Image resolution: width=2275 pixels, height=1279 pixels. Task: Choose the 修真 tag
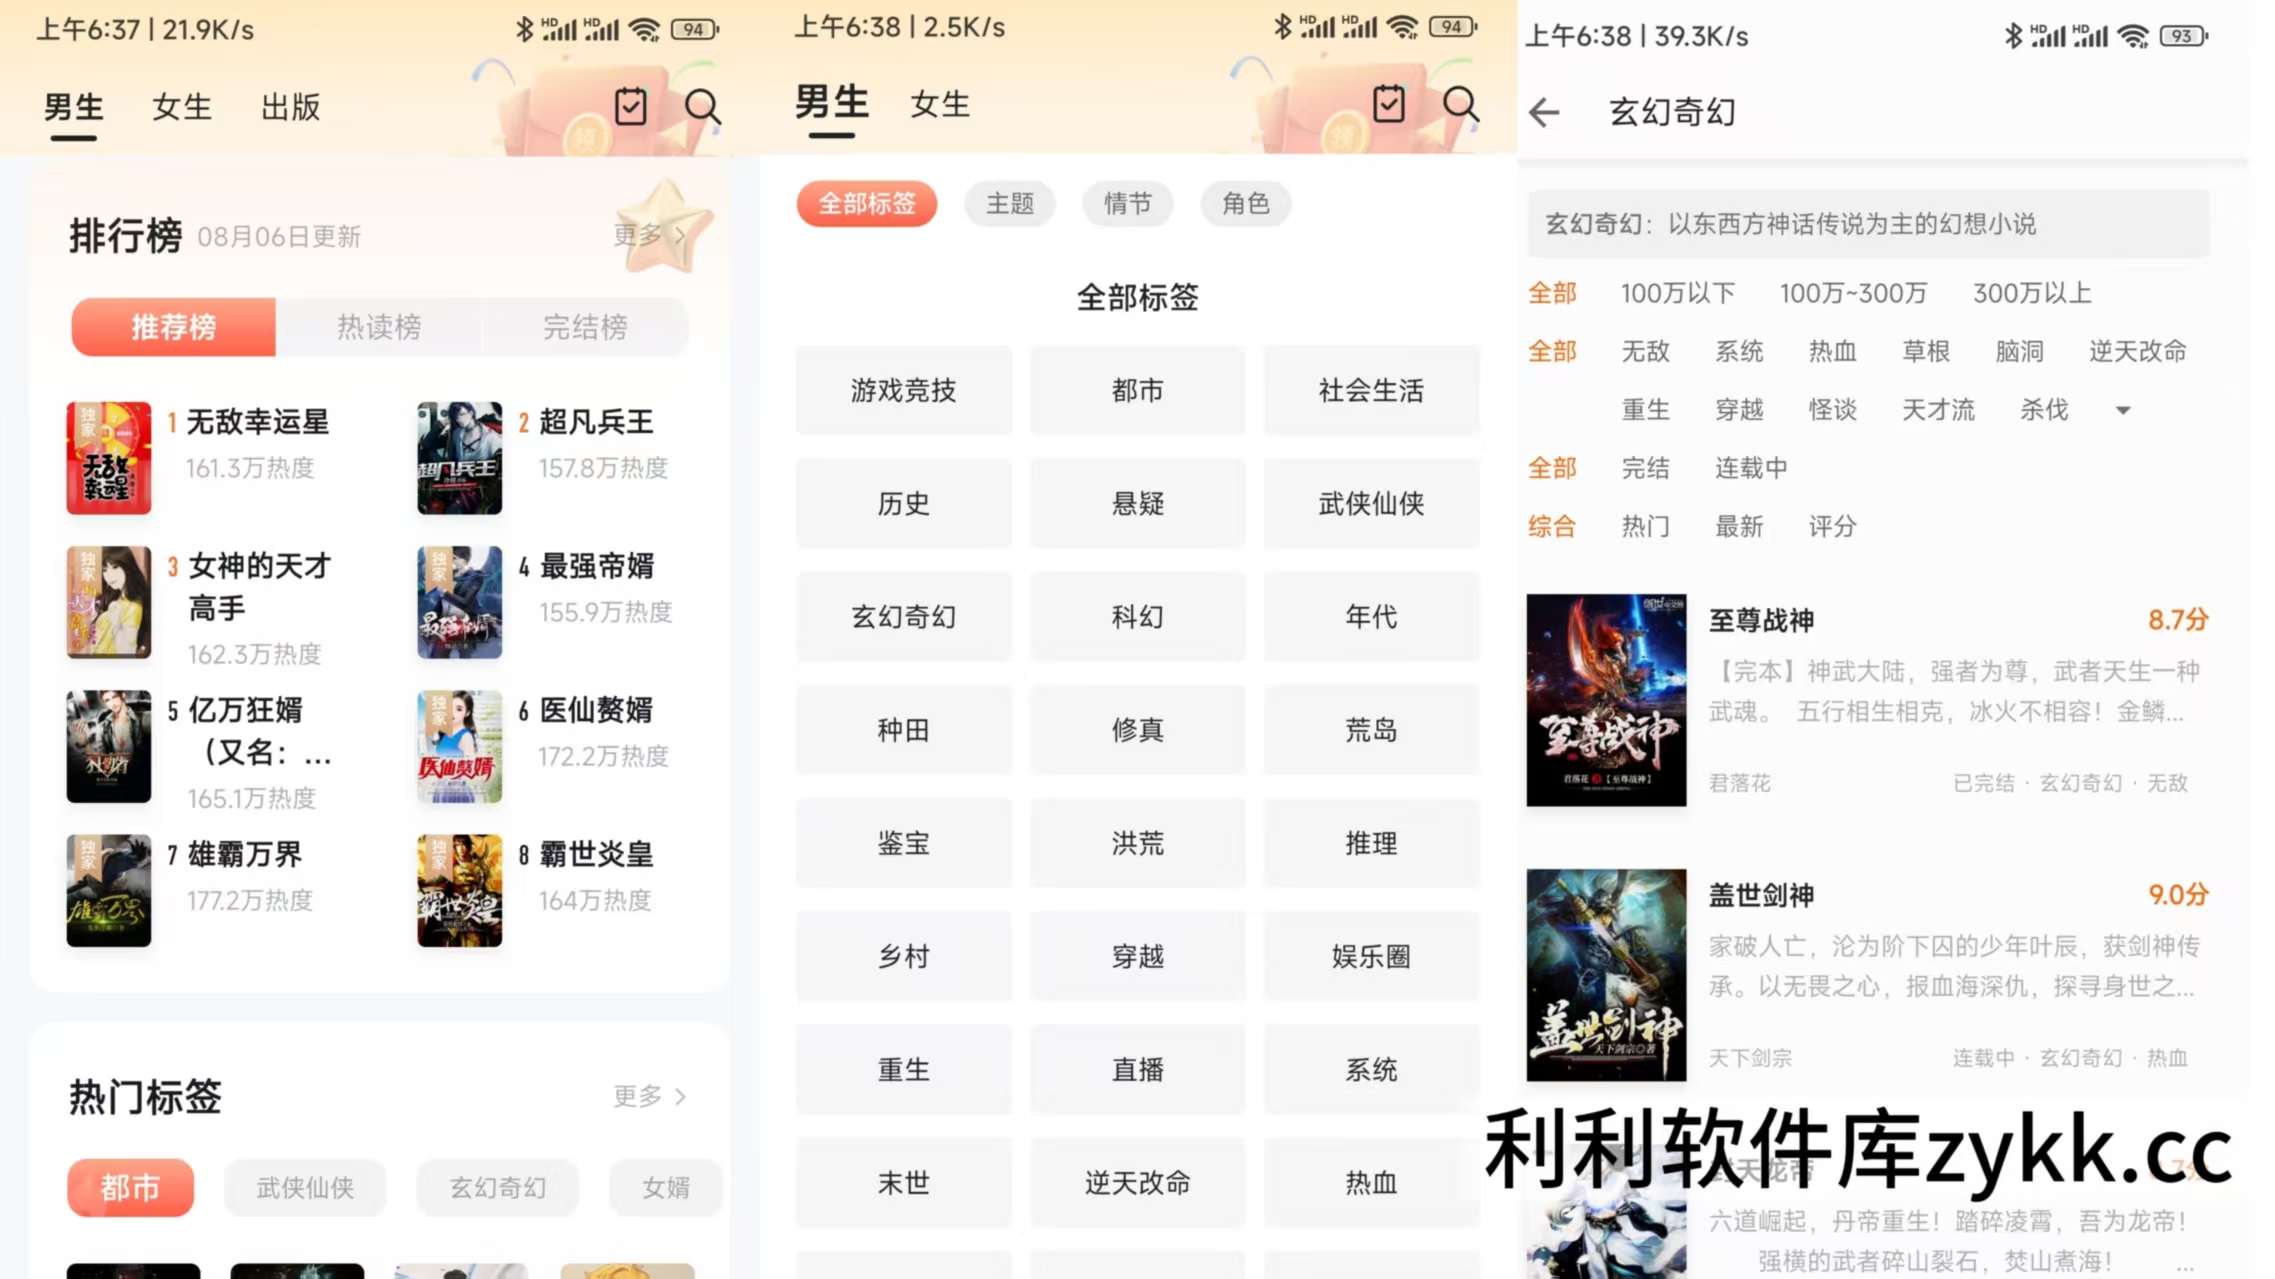click(1137, 730)
